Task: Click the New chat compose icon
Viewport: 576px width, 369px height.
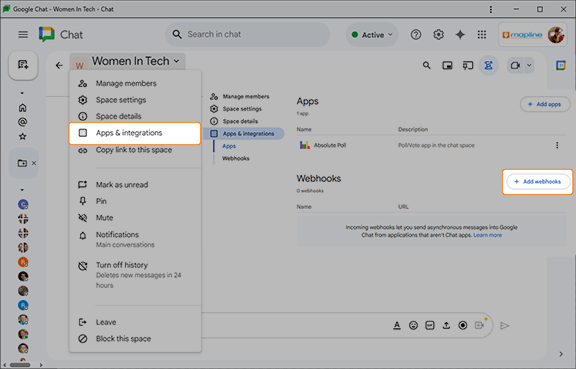Action: click(23, 65)
